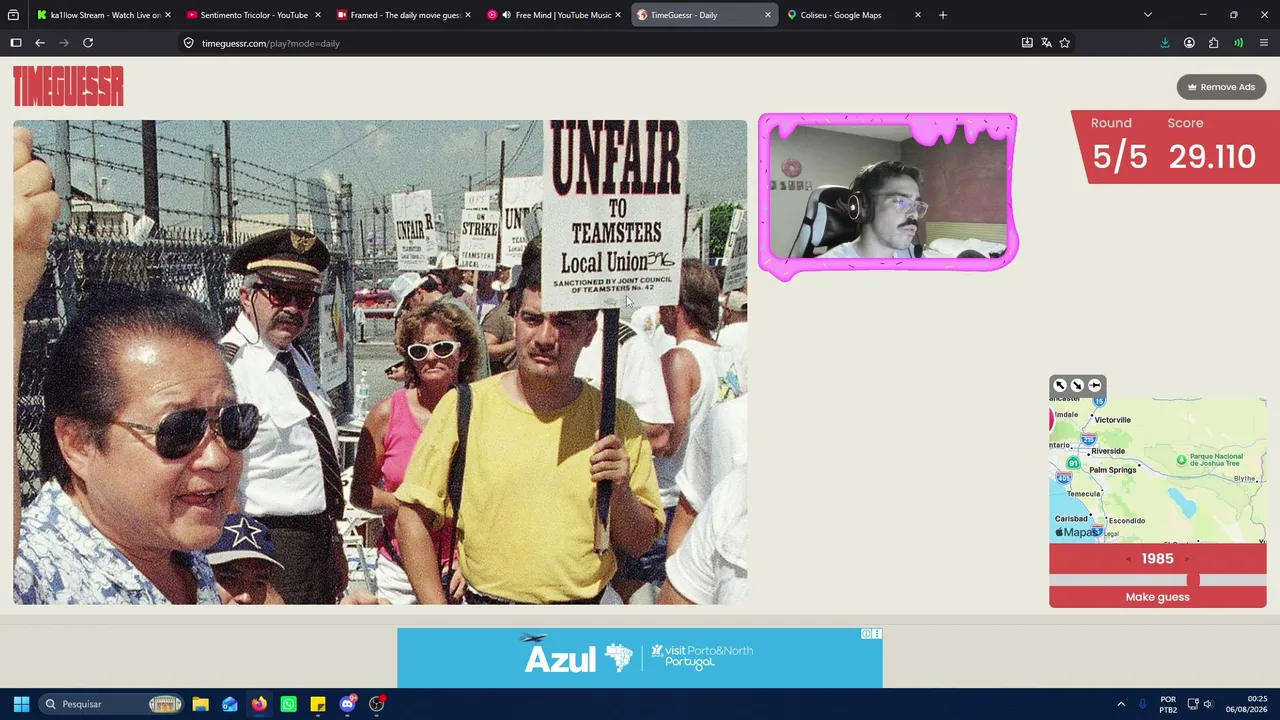The image size is (1280, 720).
Task: Reload the TimeGuessr page
Action: point(88,43)
